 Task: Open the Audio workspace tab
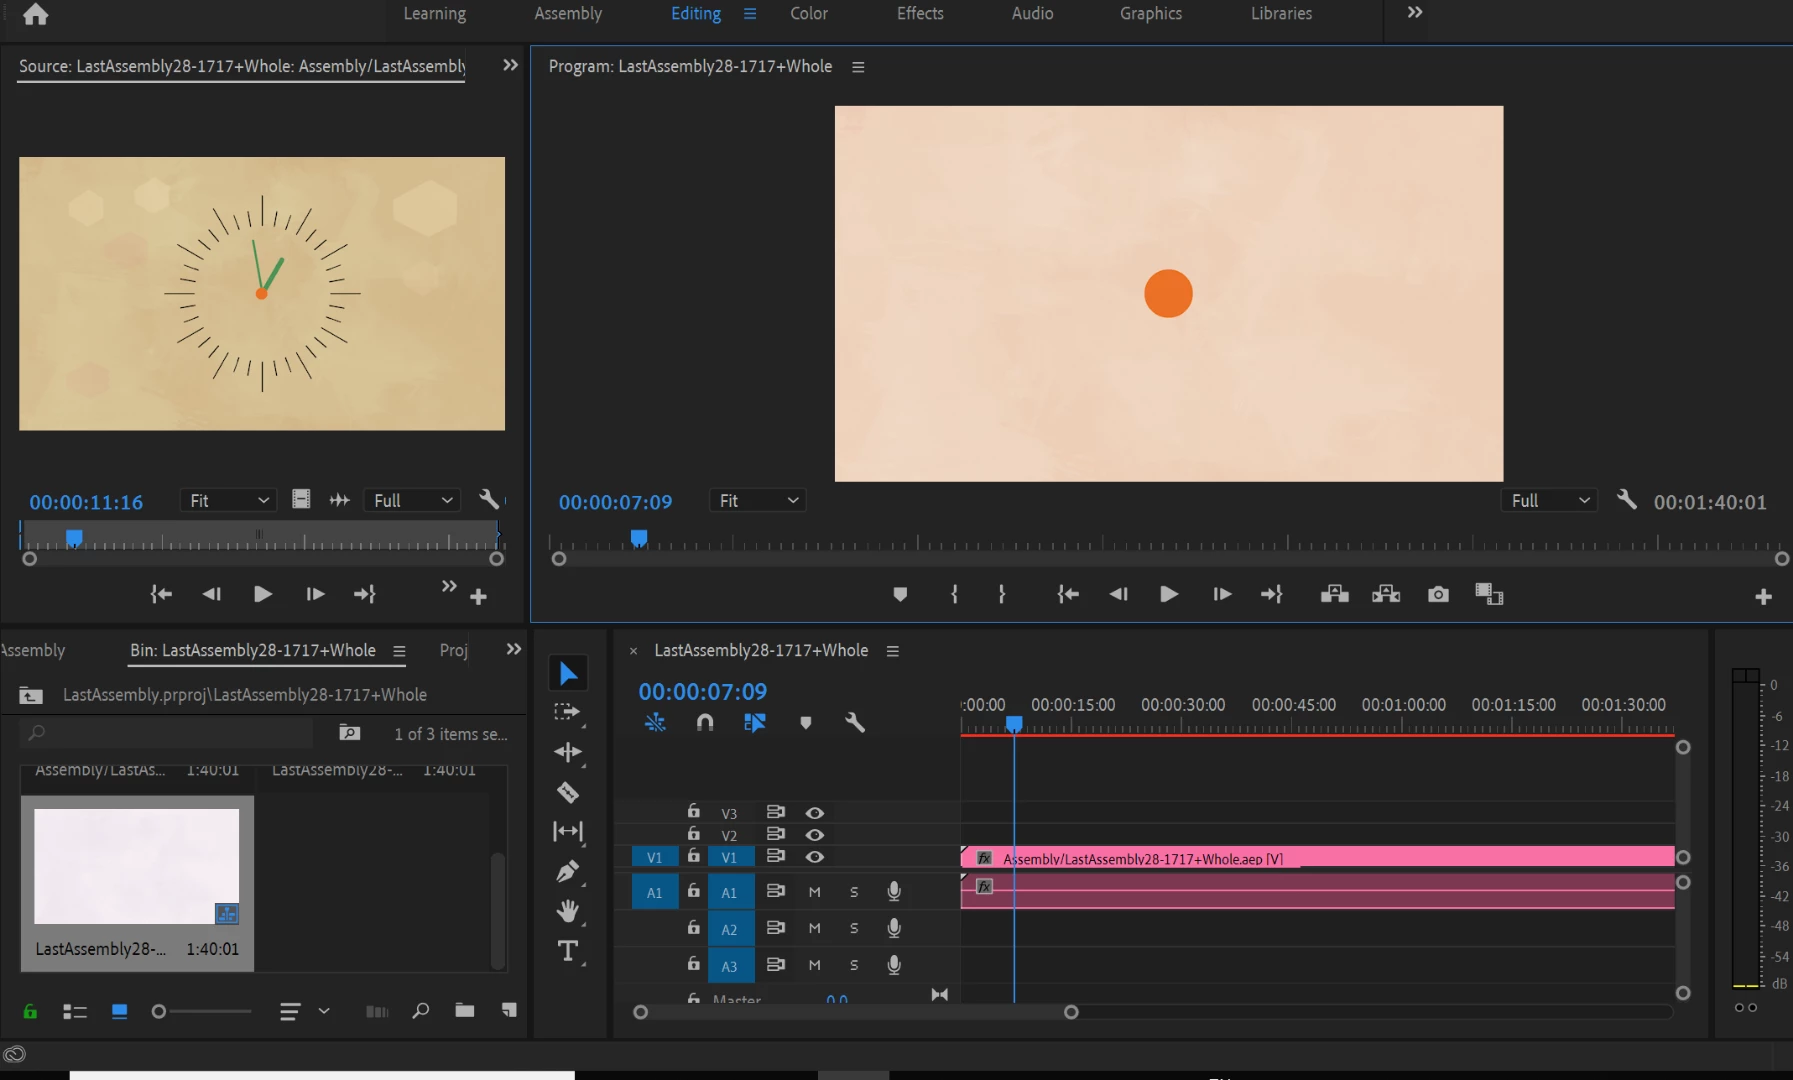[1032, 13]
